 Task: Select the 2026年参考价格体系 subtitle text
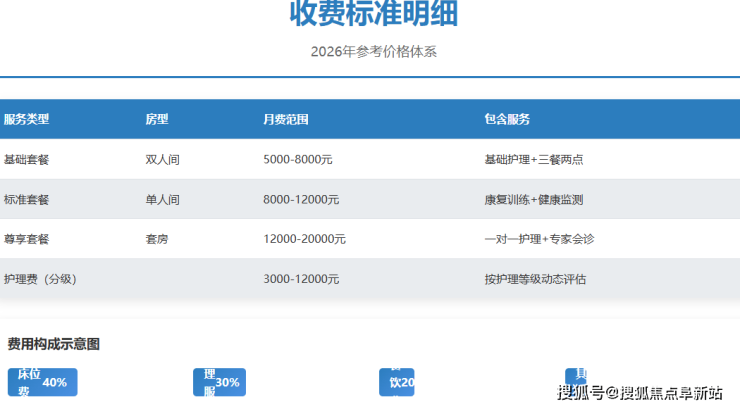374,51
